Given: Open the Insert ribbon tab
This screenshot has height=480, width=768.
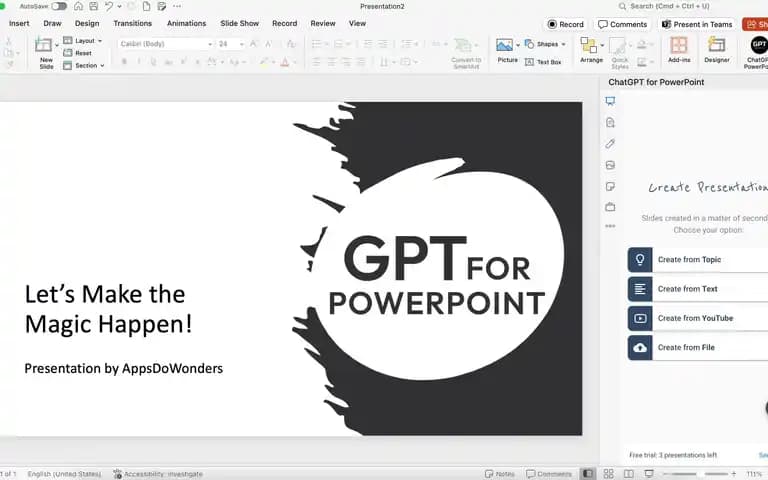Looking at the screenshot, I should pyautogui.click(x=19, y=23).
